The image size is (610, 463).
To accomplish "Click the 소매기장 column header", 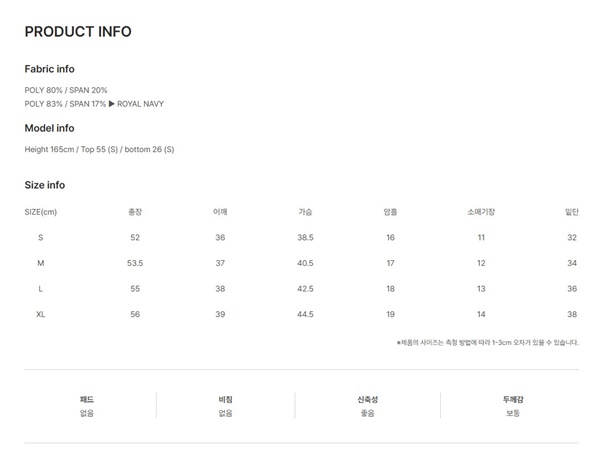I will [x=481, y=211].
